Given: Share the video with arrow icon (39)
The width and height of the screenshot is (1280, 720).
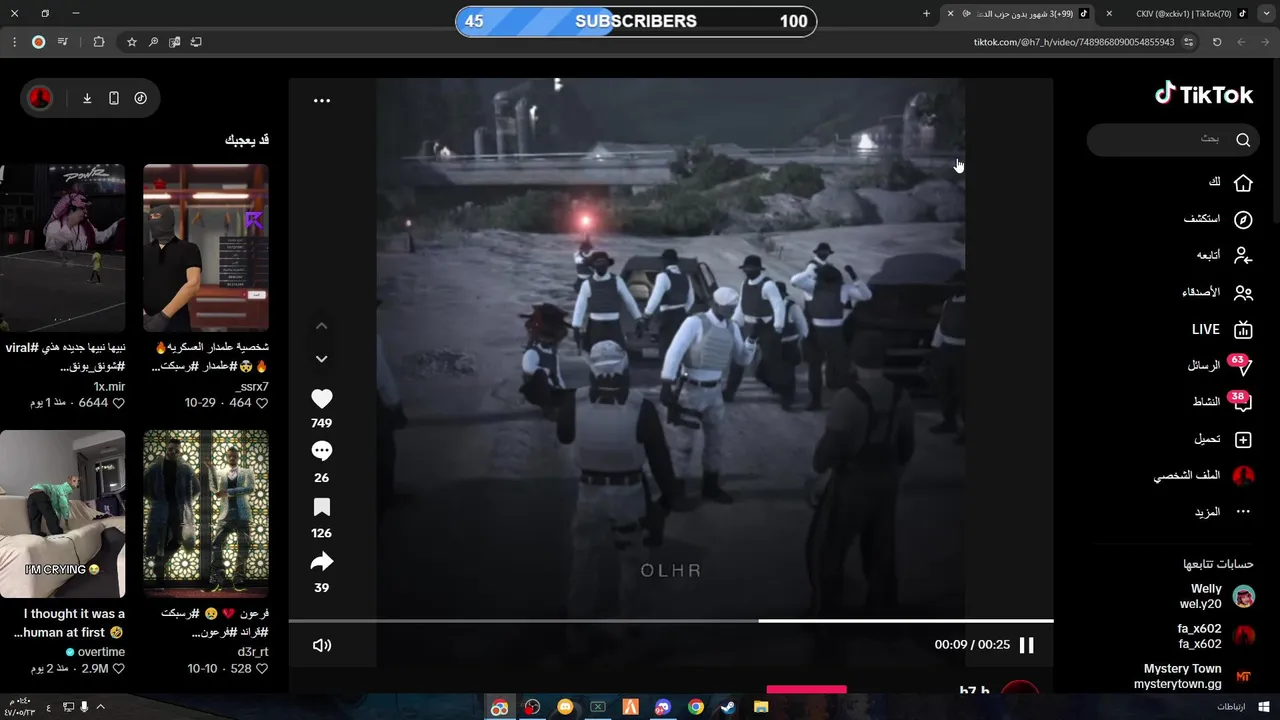Looking at the screenshot, I should point(321,562).
